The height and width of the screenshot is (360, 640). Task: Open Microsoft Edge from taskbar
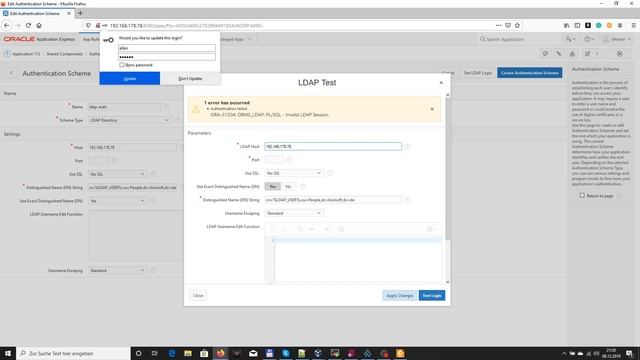tap(171, 353)
